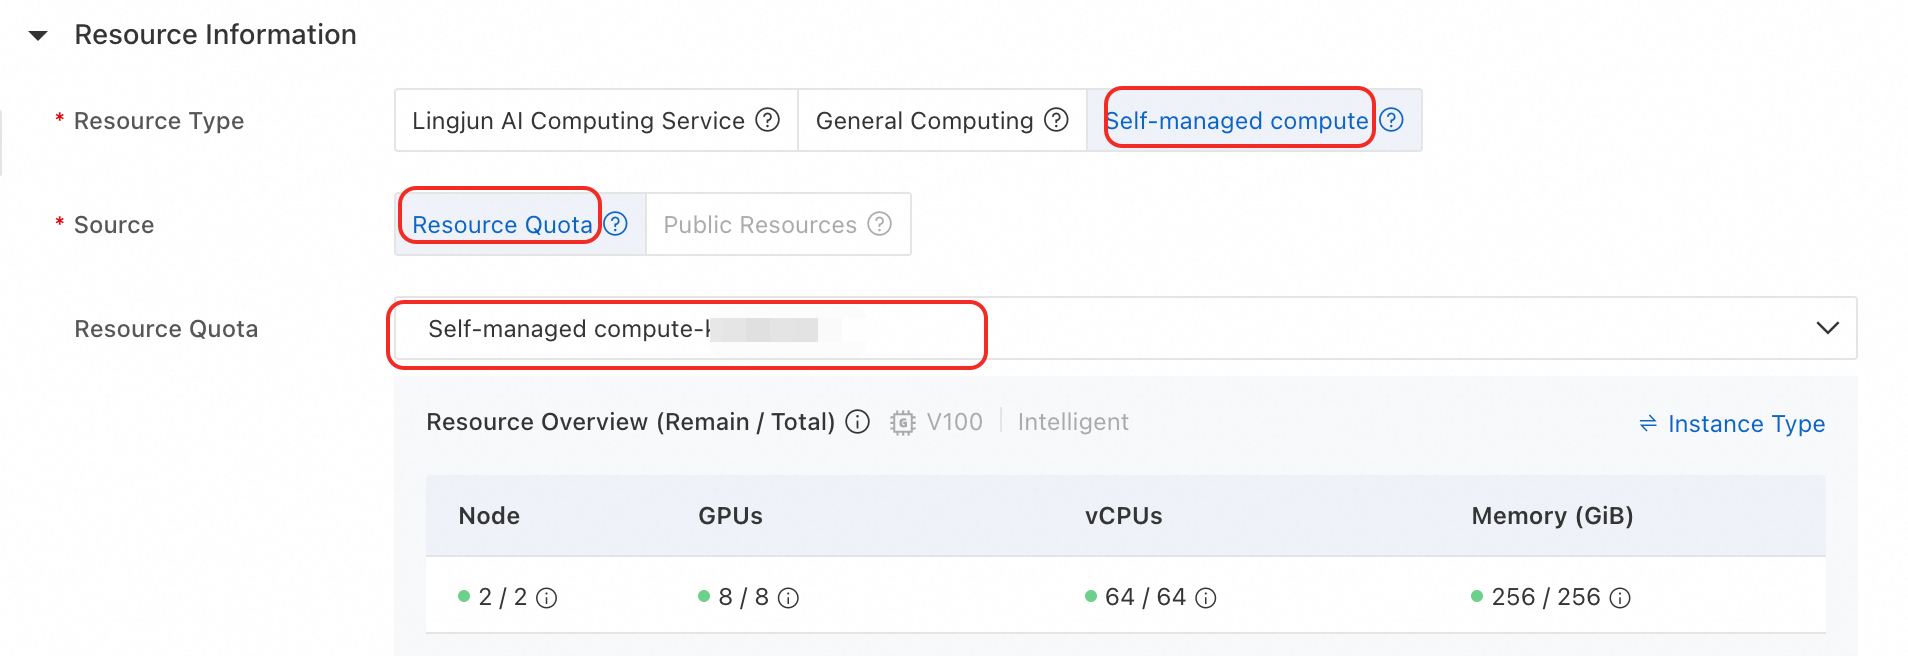Switch source to Public Resources
1908x656 pixels.
[758, 224]
